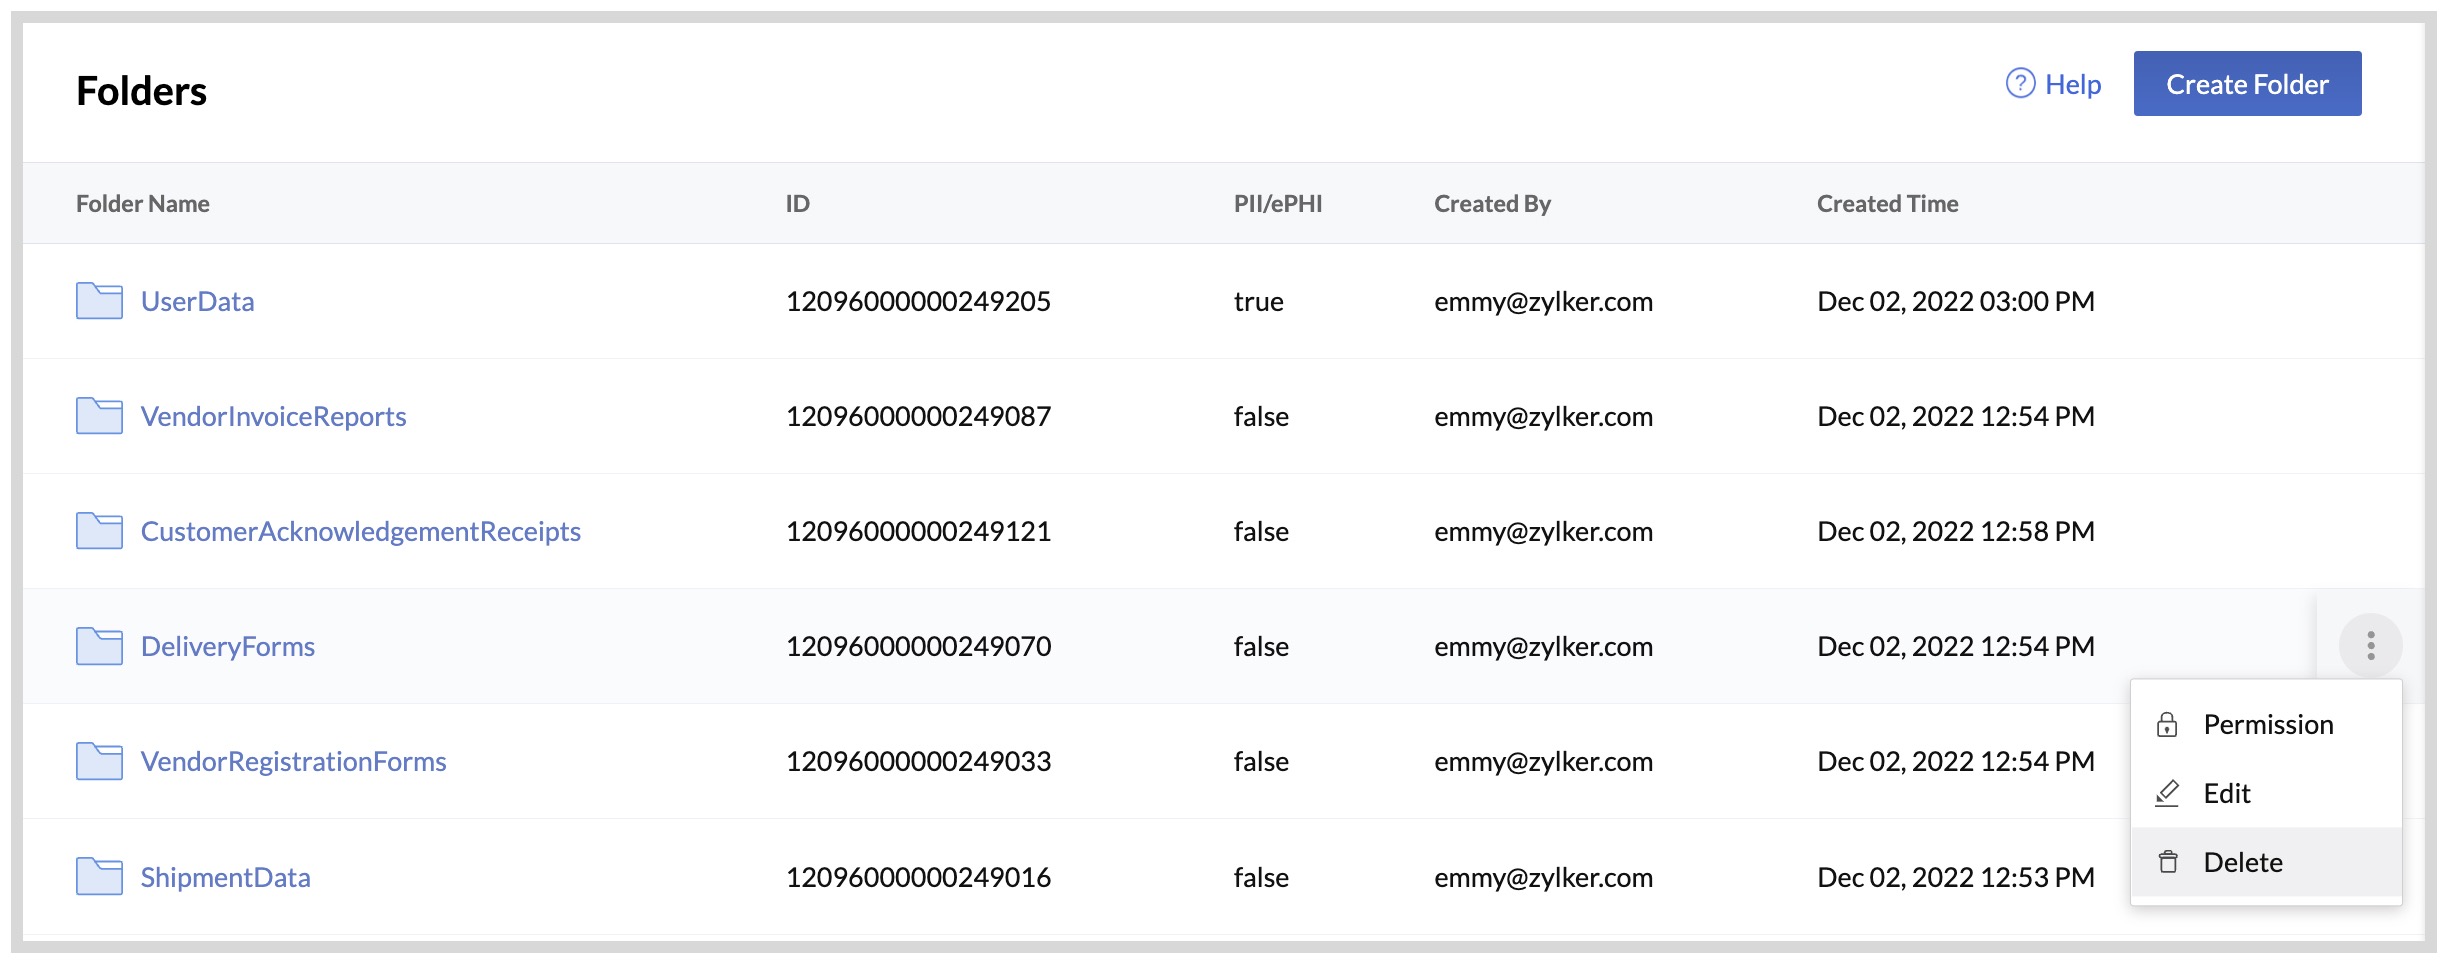Open the DeliveryForms folder link
The image size is (2448, 964).
pyautogui.click(x=227, y=646)
